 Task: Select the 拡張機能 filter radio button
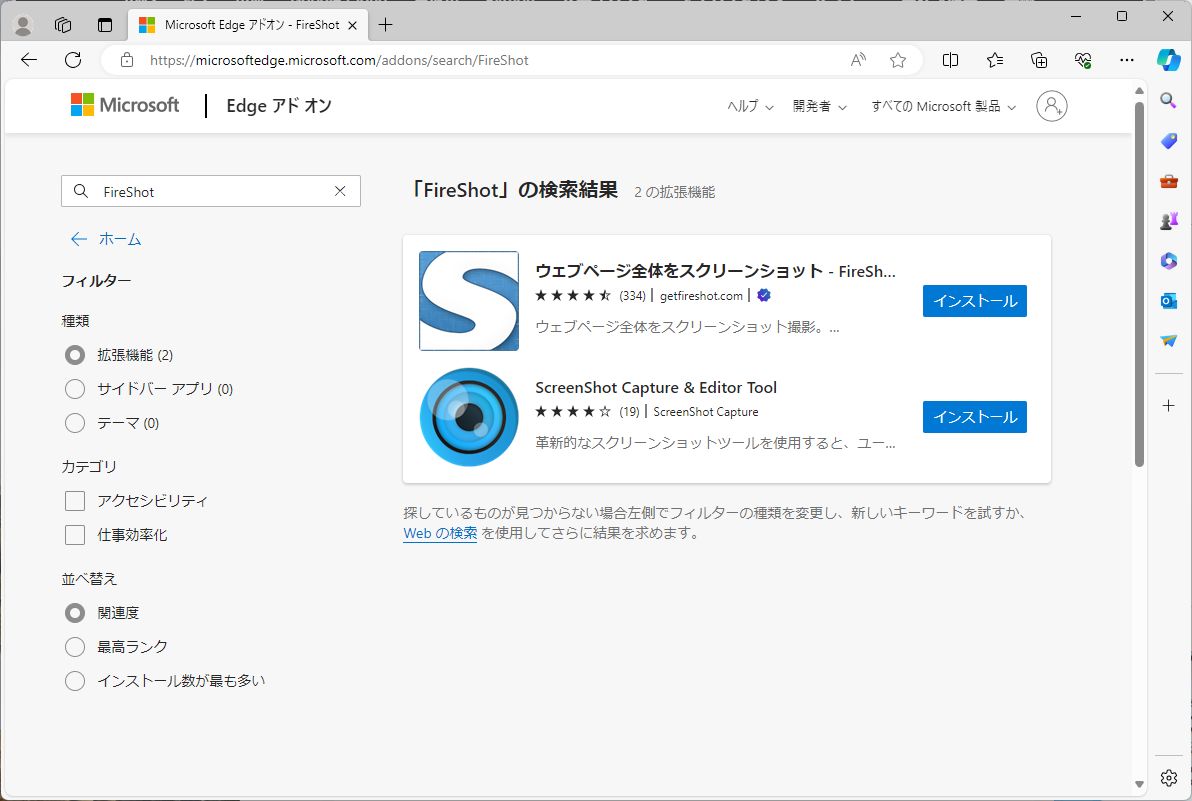[74, 355]
